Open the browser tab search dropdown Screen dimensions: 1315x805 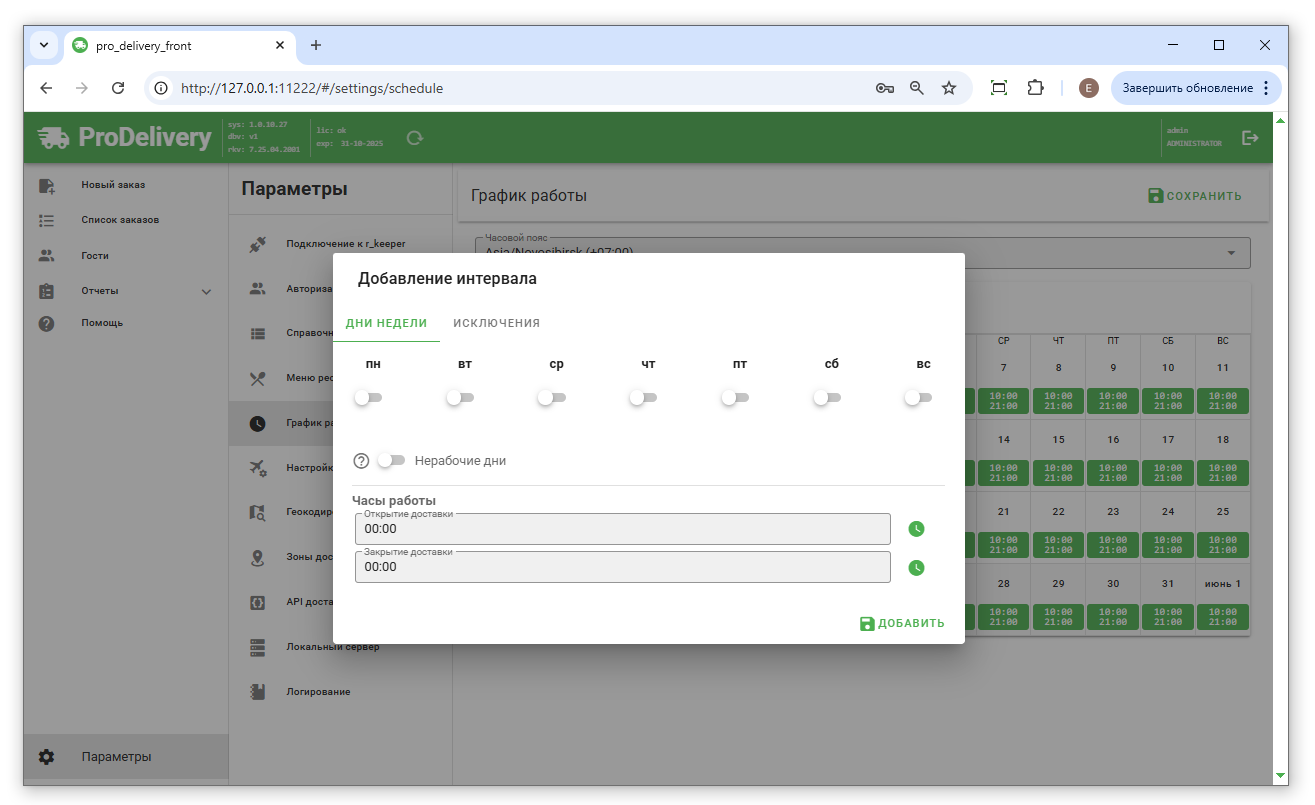pos(44,45)
